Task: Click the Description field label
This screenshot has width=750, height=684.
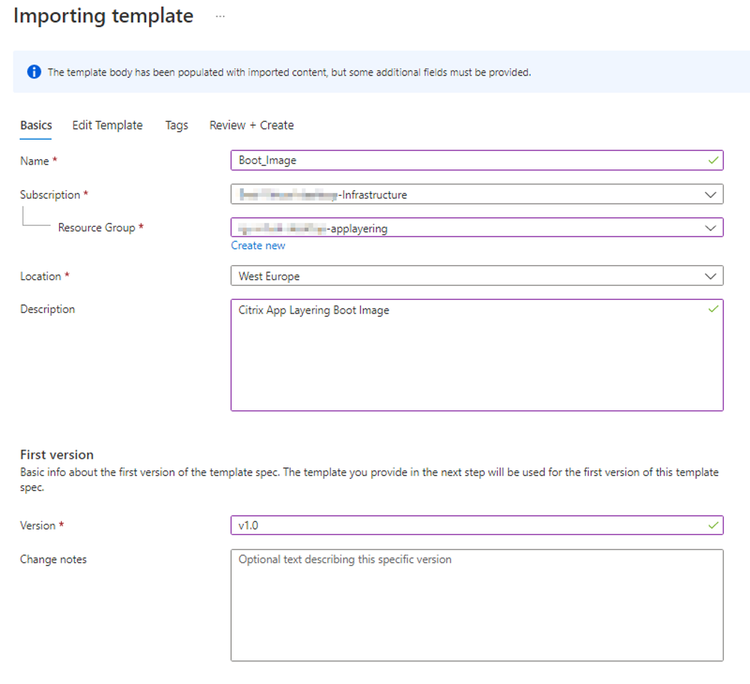Action: click(47, 309)
